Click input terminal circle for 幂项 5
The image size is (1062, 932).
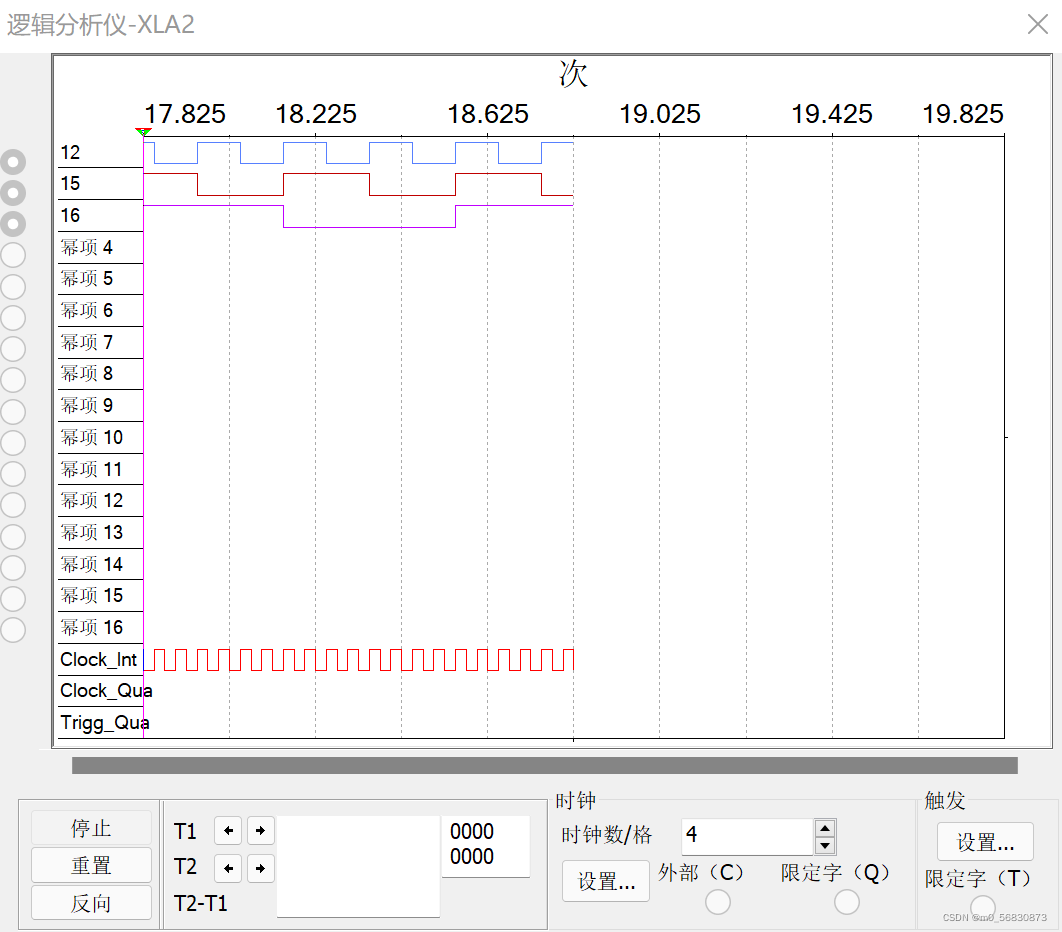(13, 287)
